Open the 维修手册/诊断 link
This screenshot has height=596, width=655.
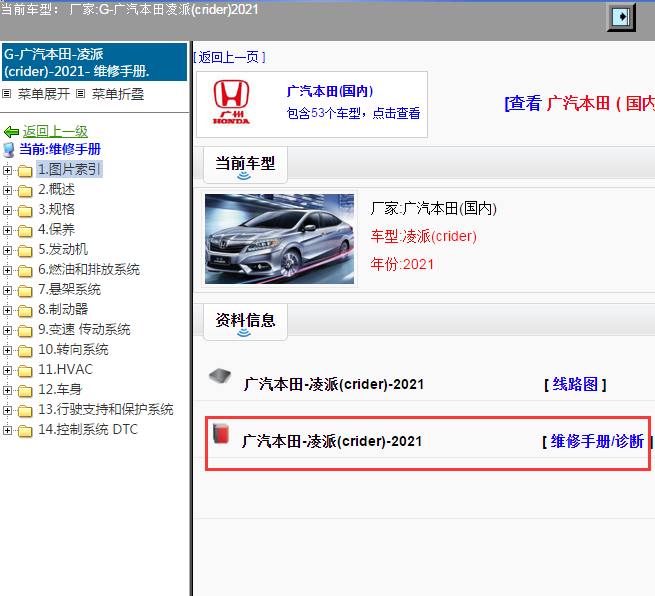tap(597, 441)
